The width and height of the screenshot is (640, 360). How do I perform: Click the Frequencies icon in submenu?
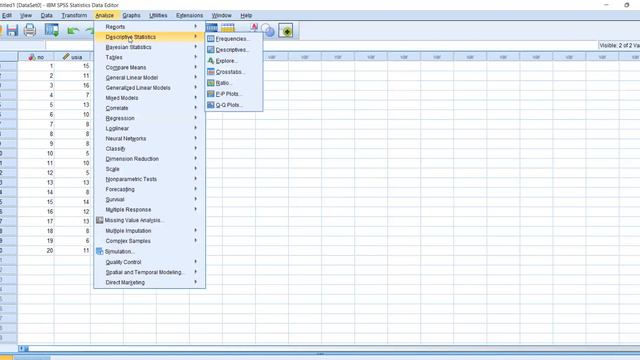click(211, 39)
